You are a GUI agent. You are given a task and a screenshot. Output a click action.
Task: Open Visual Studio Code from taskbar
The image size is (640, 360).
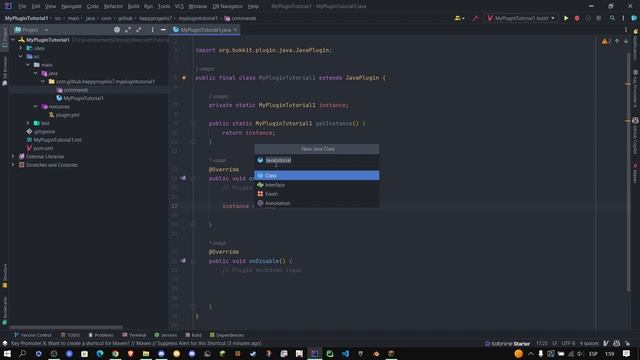[345, 353]
